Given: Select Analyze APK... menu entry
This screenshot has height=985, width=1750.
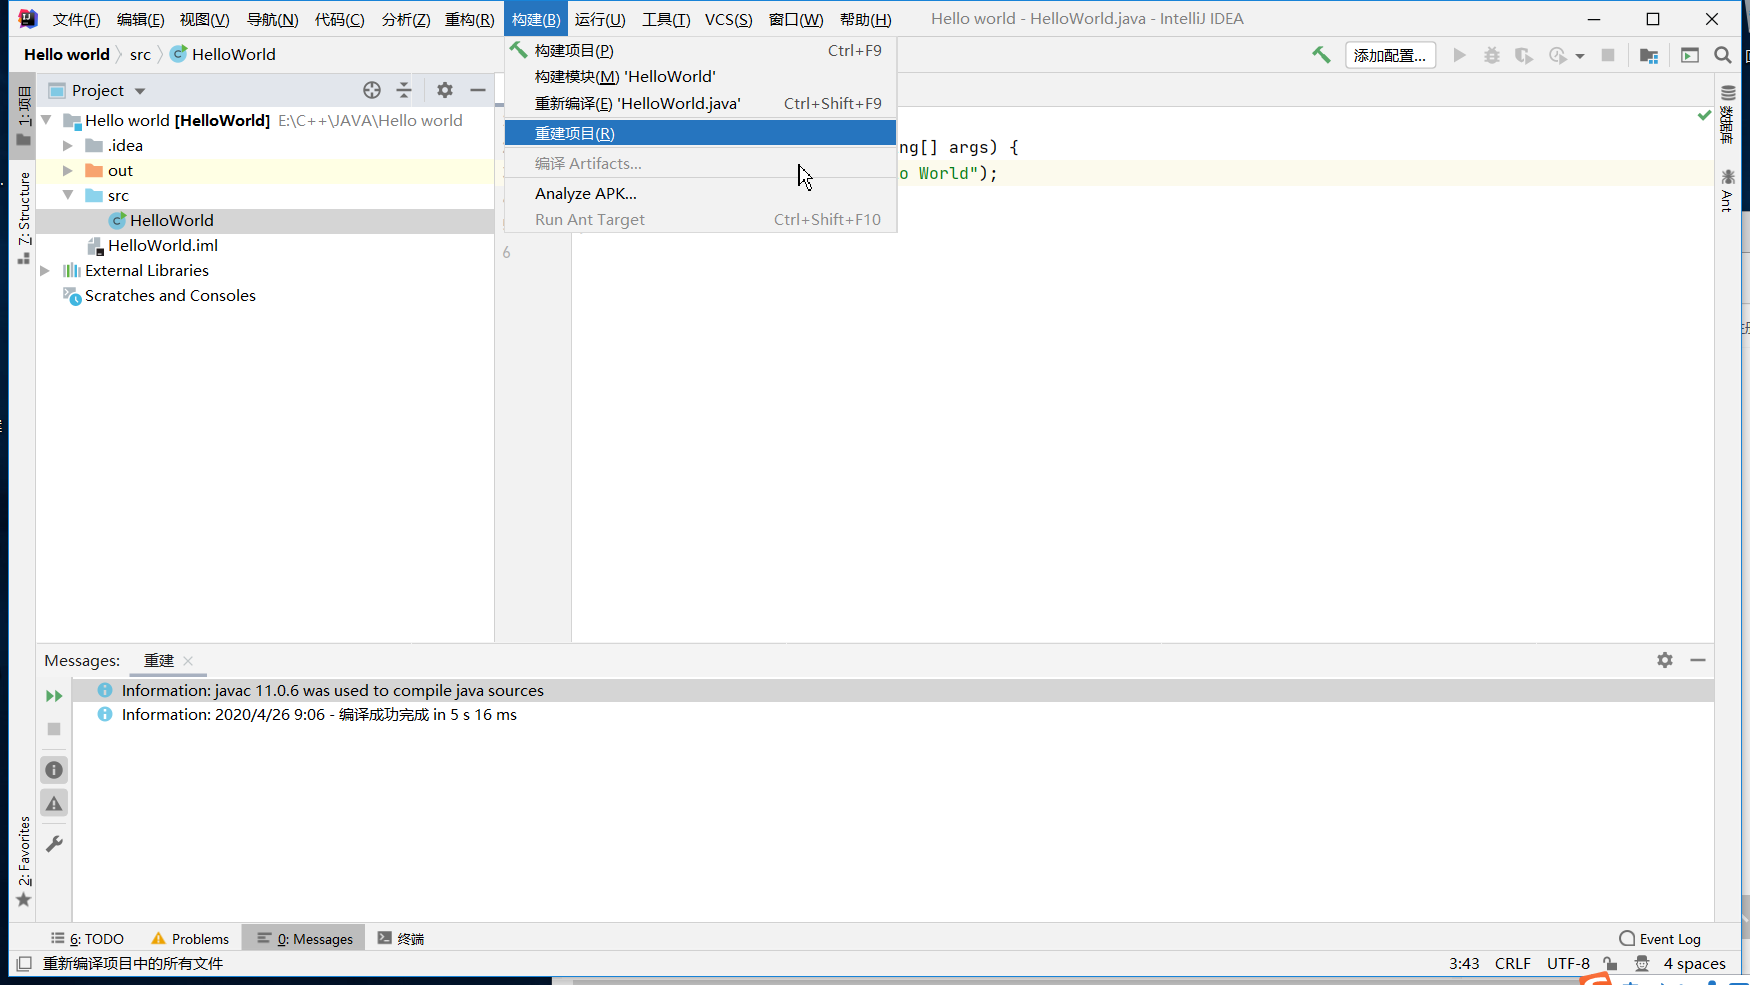Looking at the screenshot, I should pyautogui.click(x=700, y=193).
